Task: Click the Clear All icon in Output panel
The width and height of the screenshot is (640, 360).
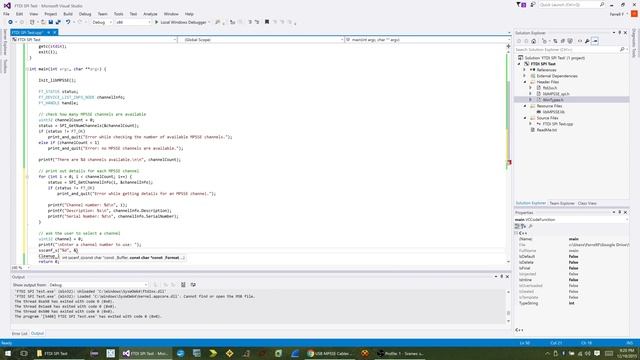Action: click(x=183, y=285)
